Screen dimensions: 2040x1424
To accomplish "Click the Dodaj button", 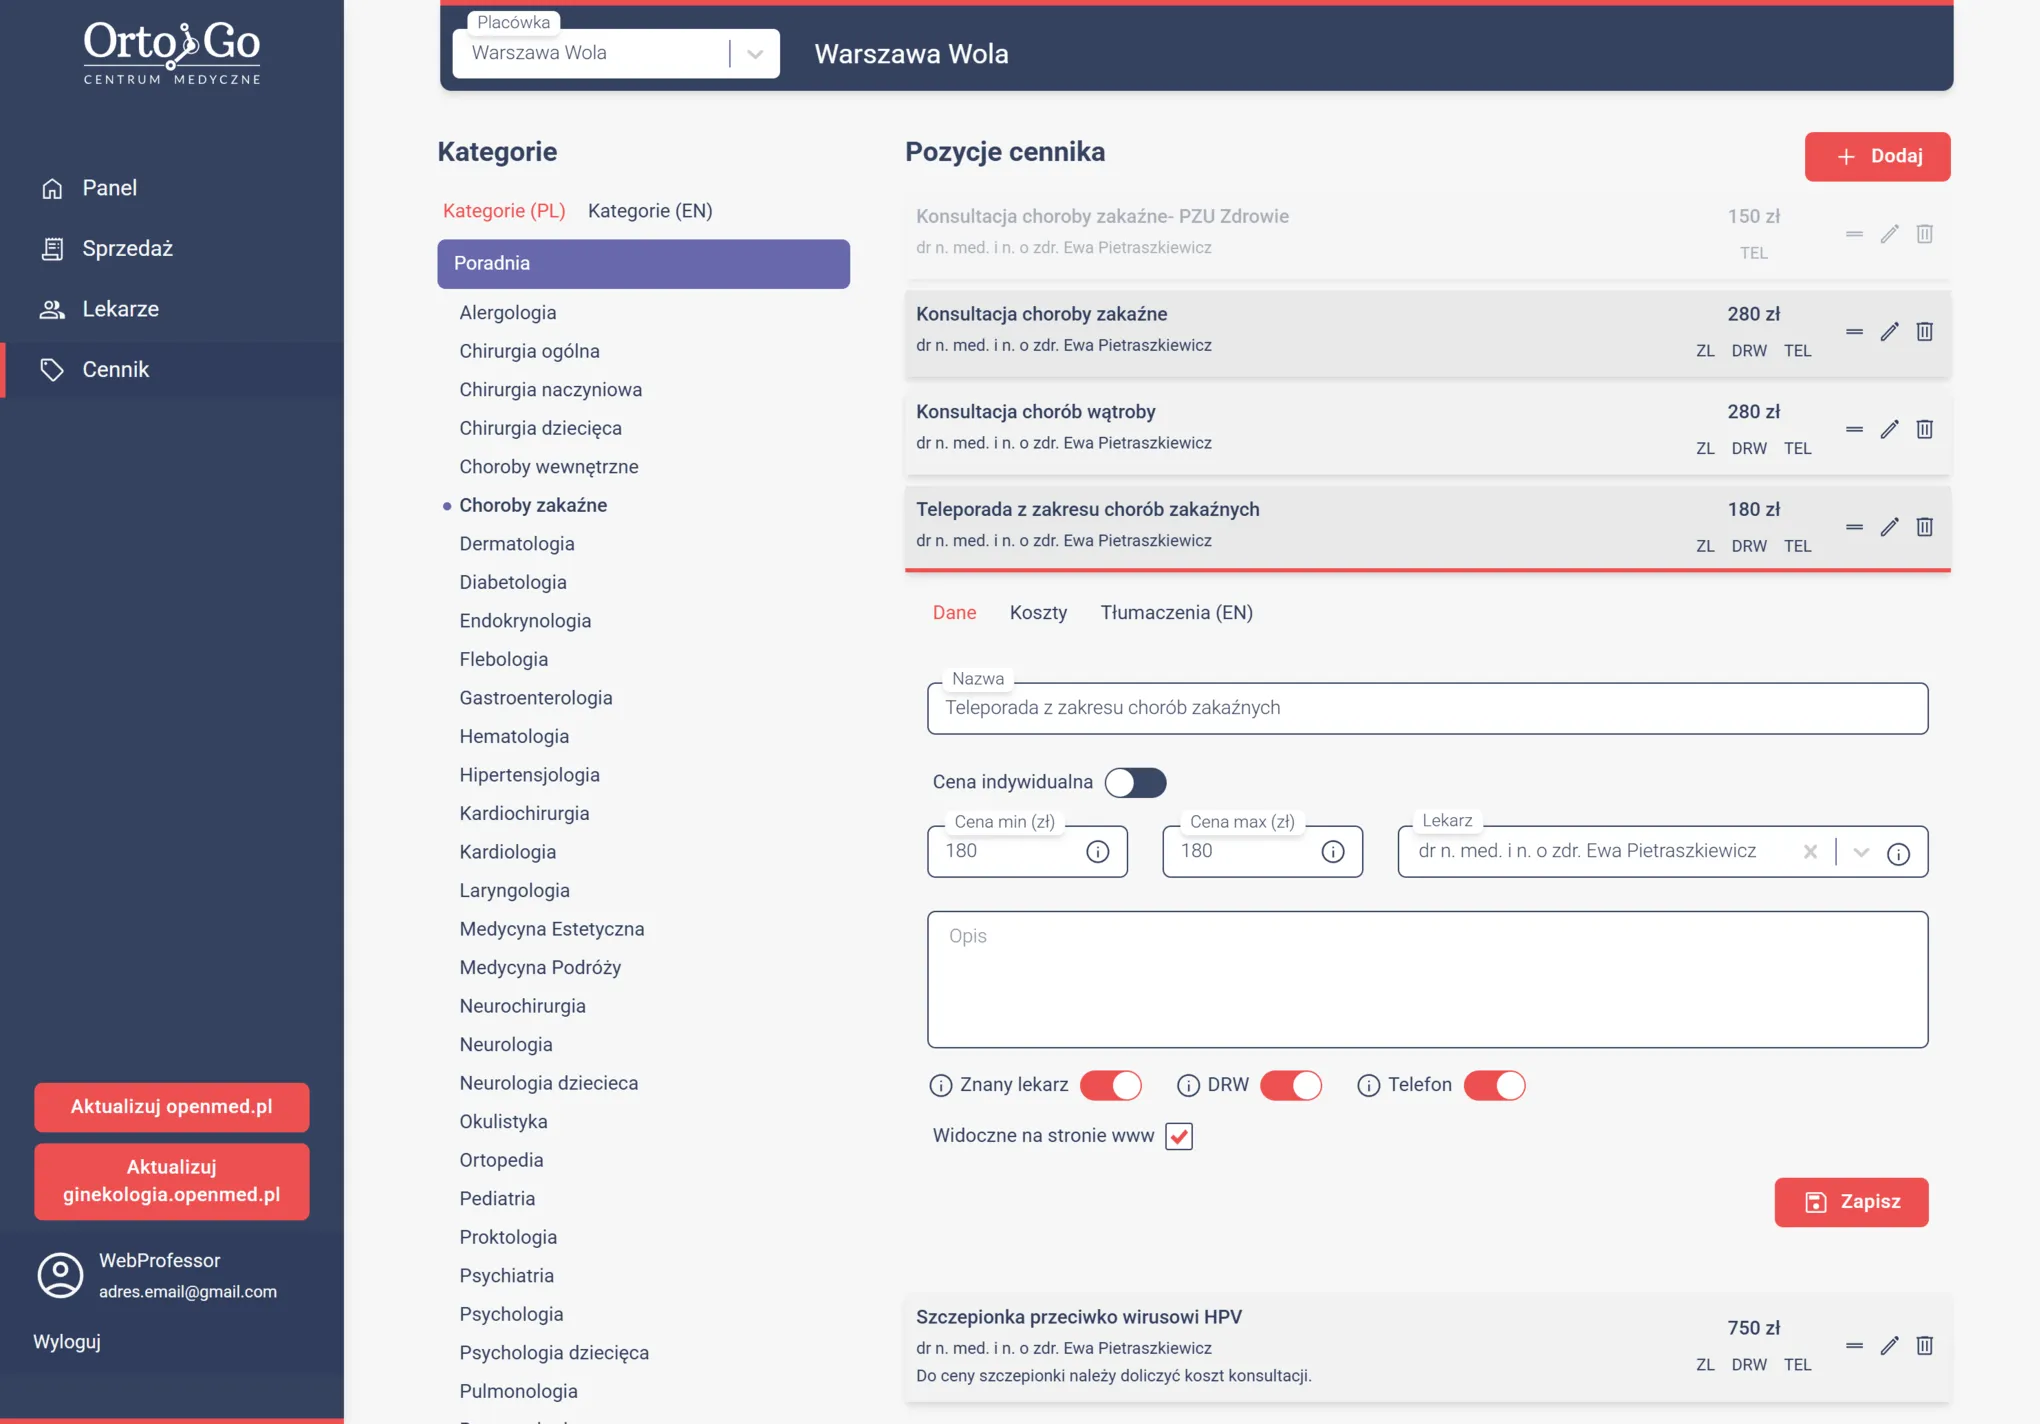I will [x=1876, y=156].
